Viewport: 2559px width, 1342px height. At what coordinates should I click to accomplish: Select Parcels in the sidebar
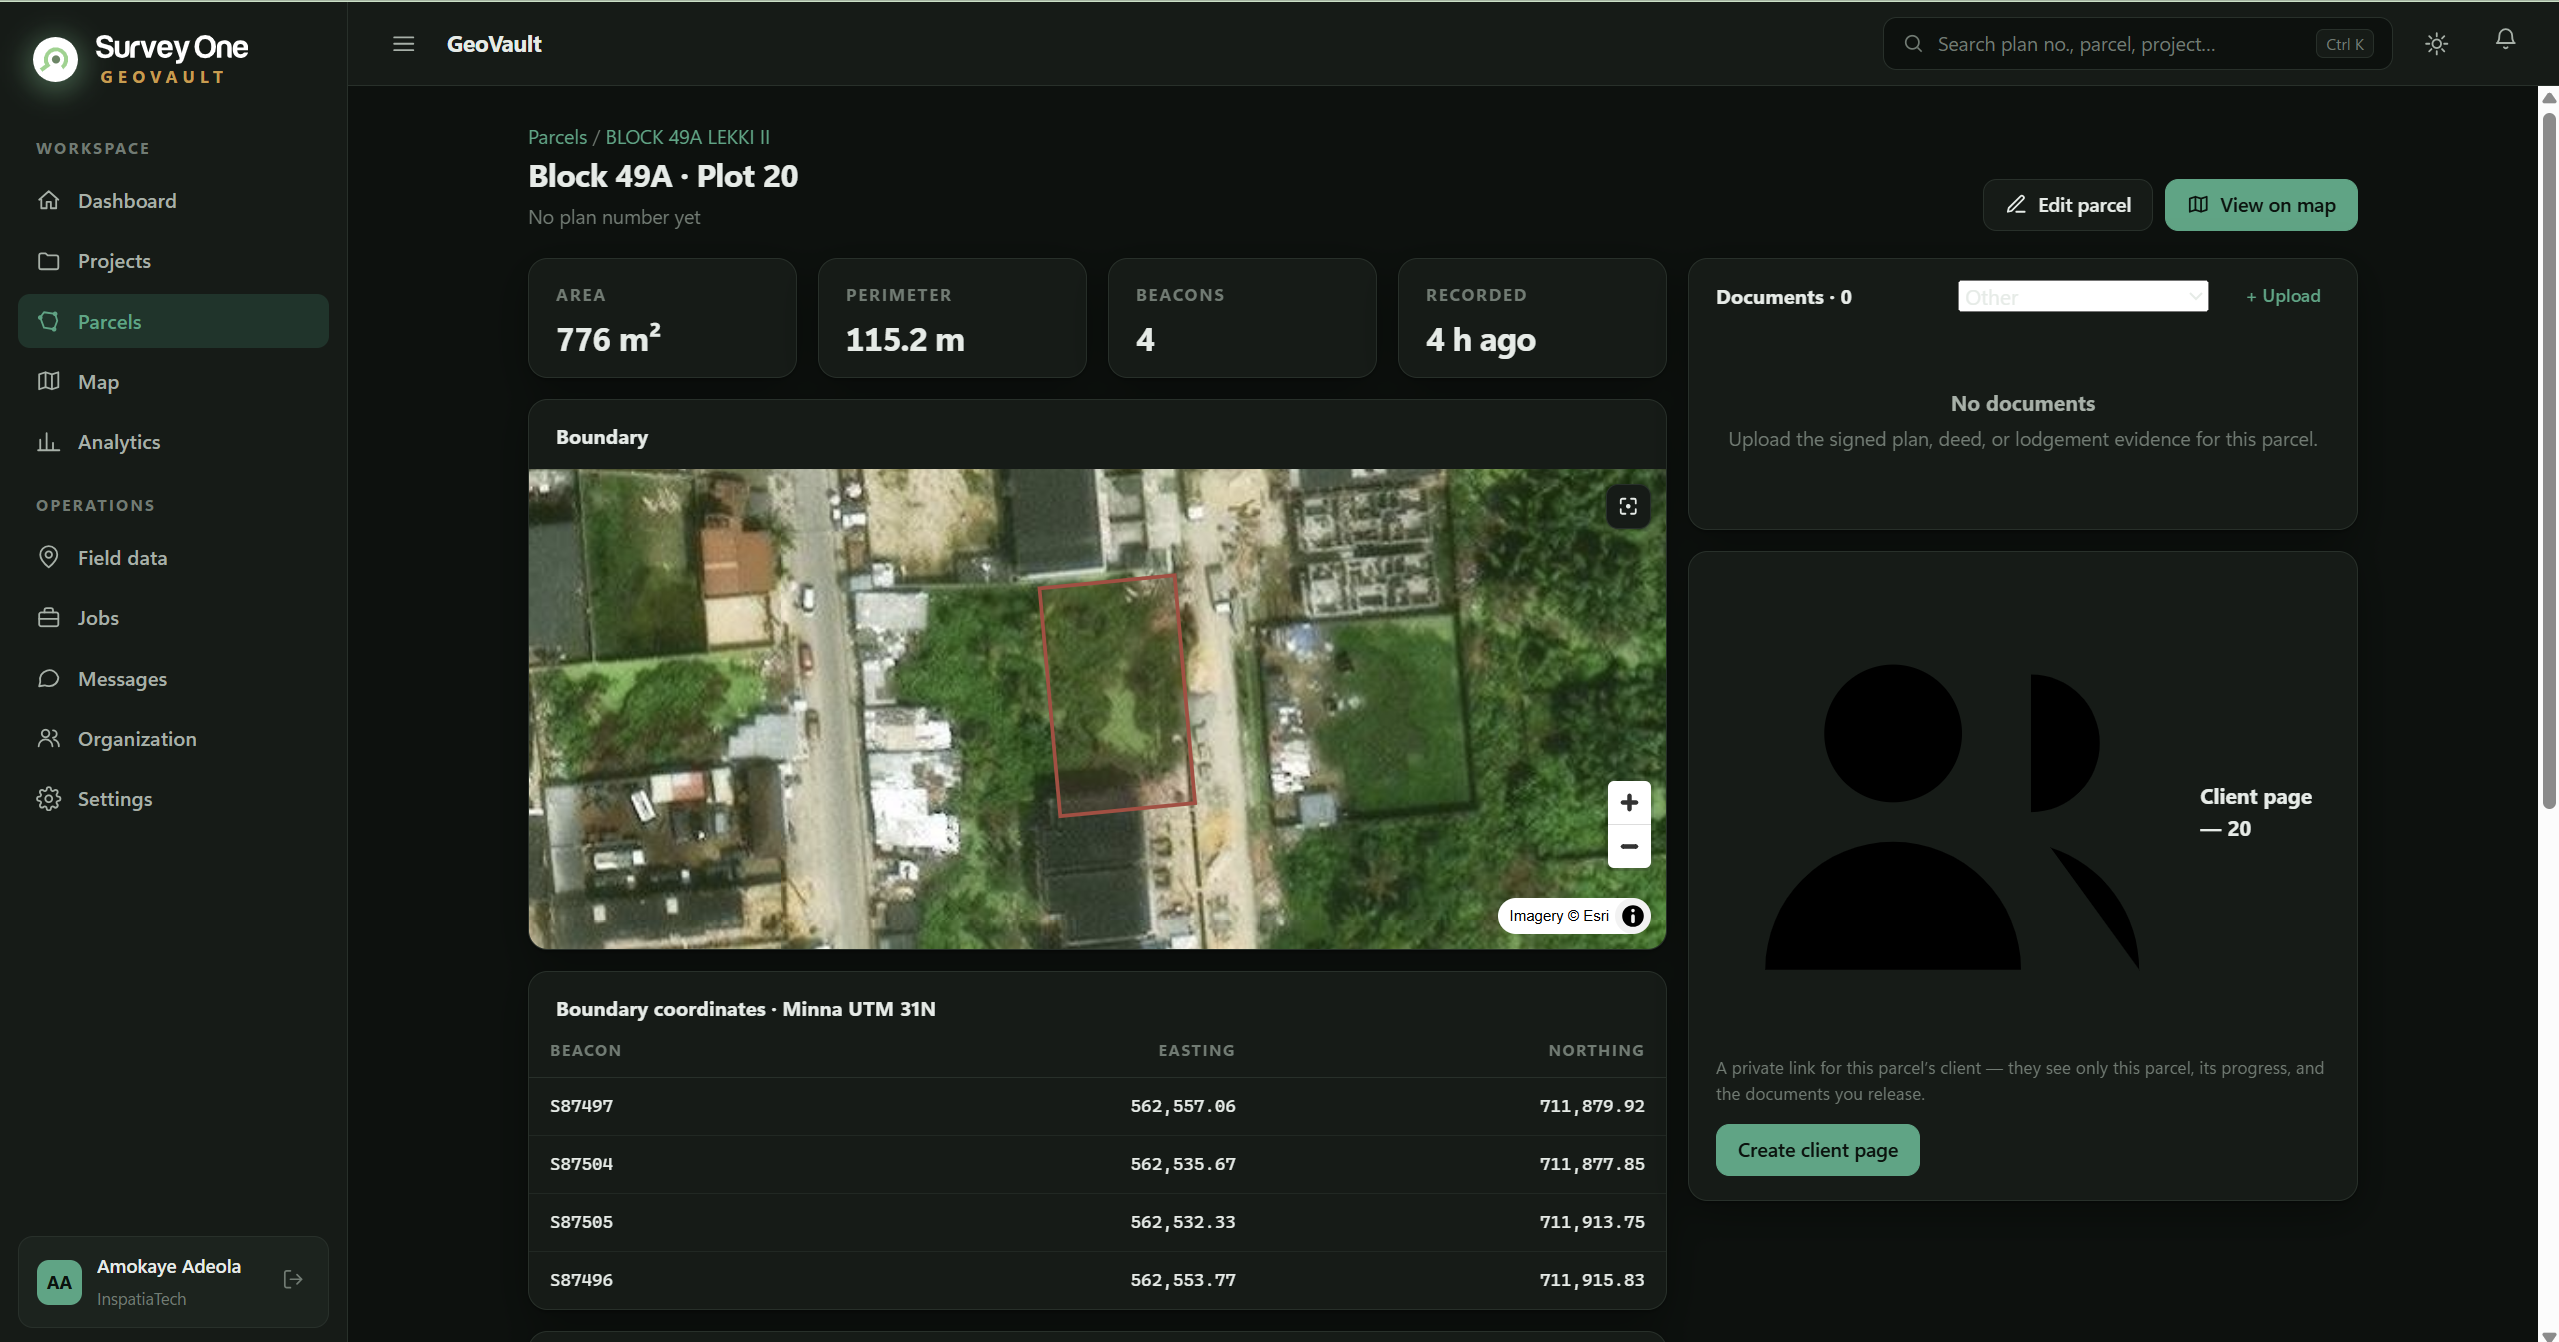(173, 321)
